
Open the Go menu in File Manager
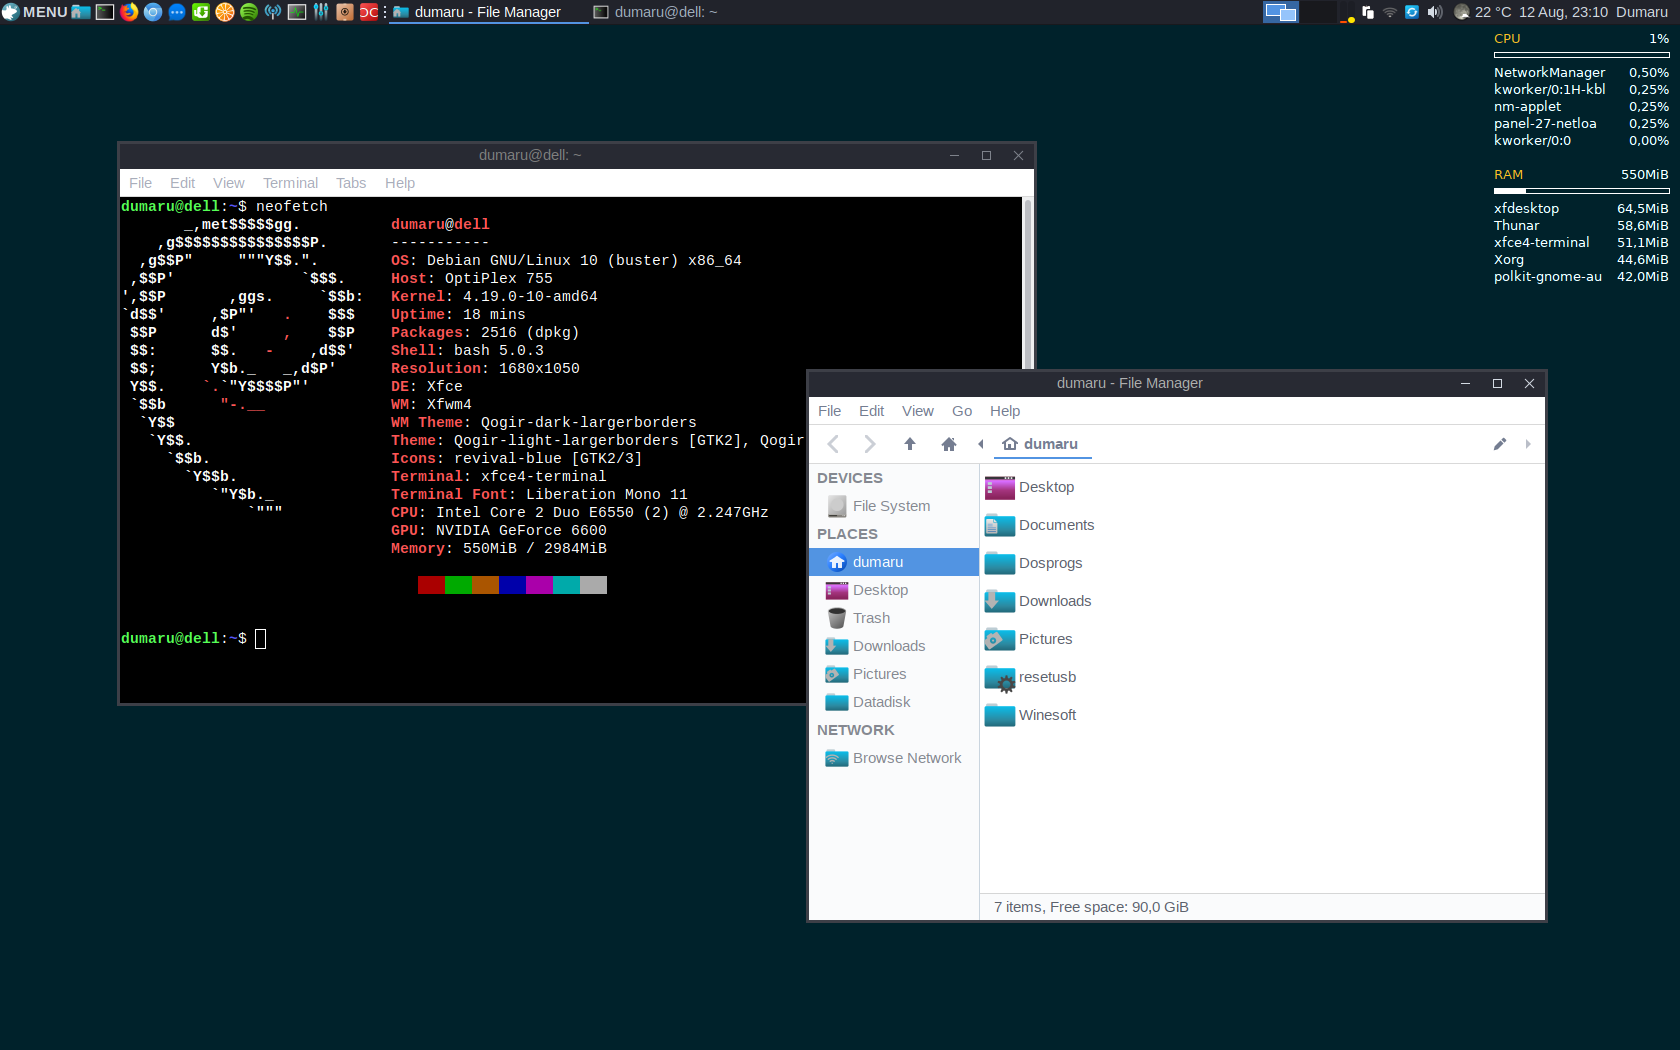pos(961,411)
